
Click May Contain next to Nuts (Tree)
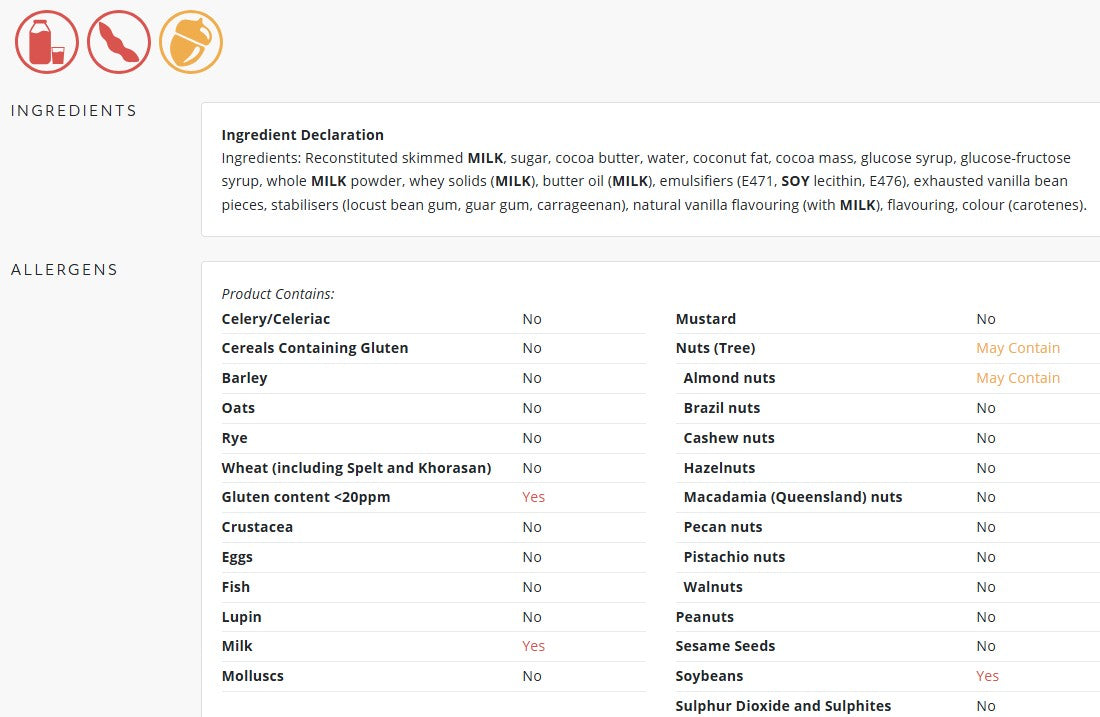(x=1017, y=348)
